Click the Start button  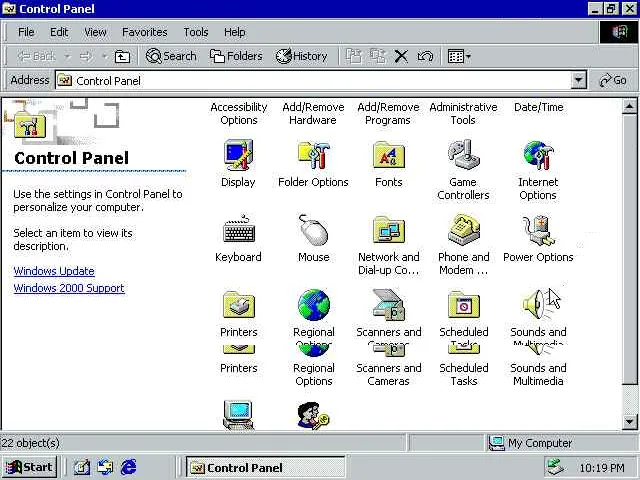[x=29, y=467]
